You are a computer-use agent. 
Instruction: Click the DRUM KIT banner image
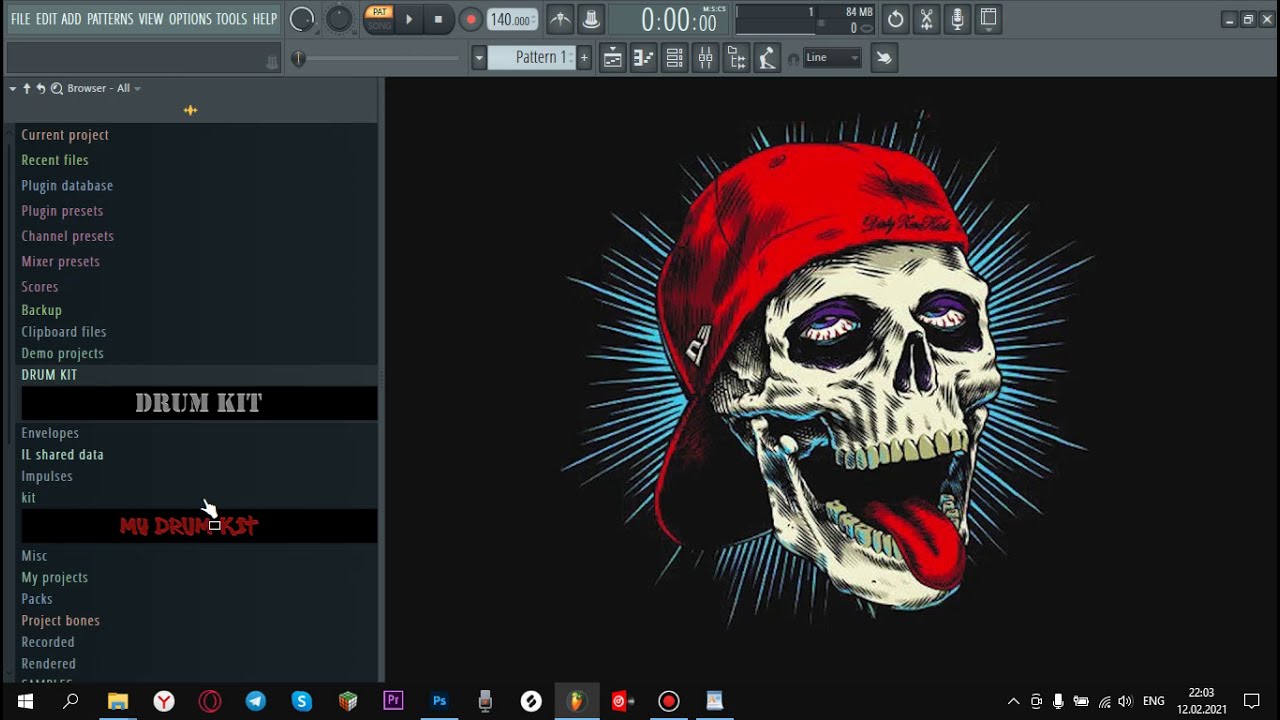pyautogui.click(x=199, y=404)
